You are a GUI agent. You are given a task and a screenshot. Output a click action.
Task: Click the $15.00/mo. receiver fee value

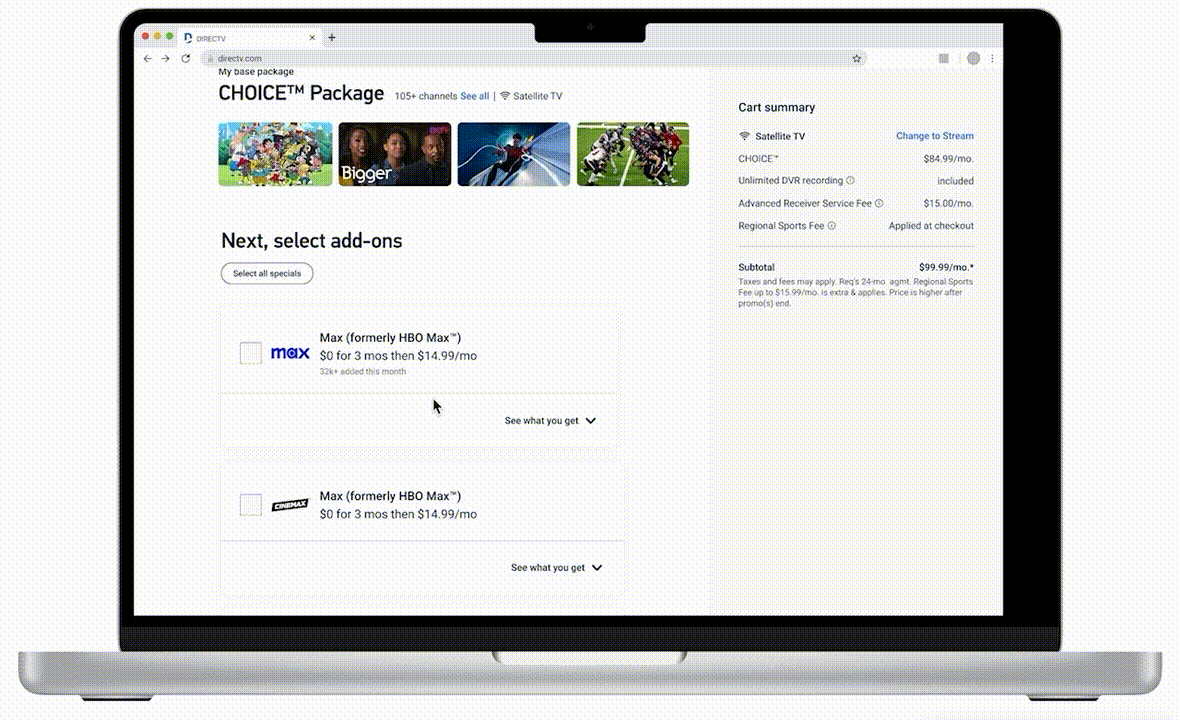(948, 203)
